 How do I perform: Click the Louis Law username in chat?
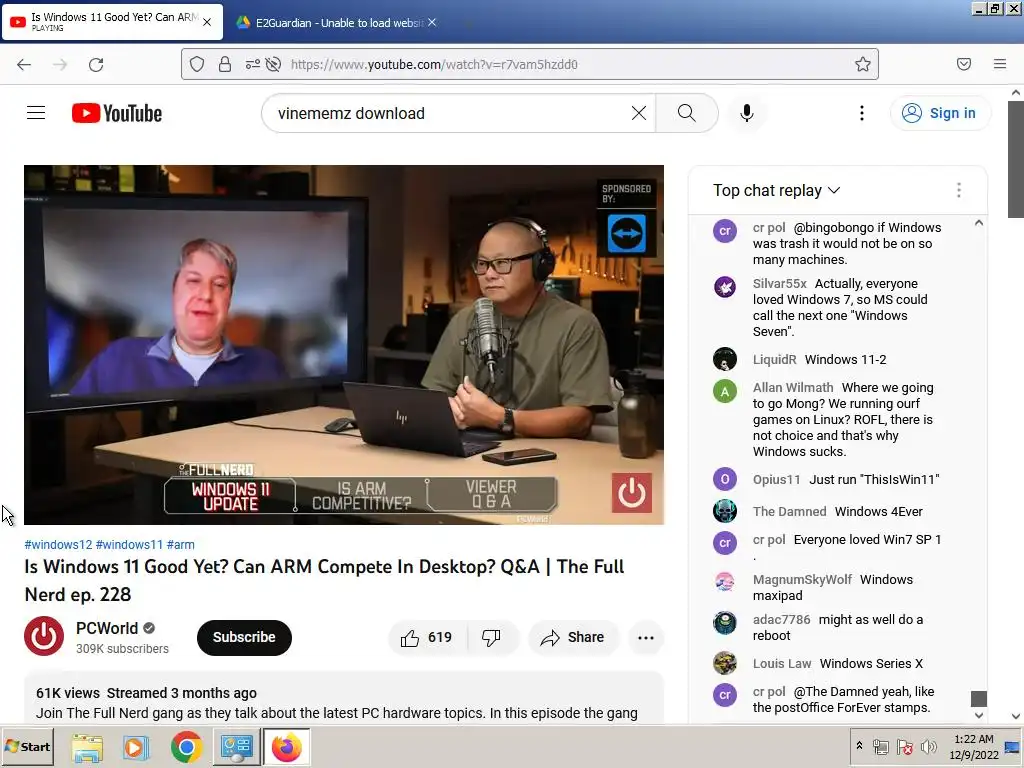(x=782, y=664)
